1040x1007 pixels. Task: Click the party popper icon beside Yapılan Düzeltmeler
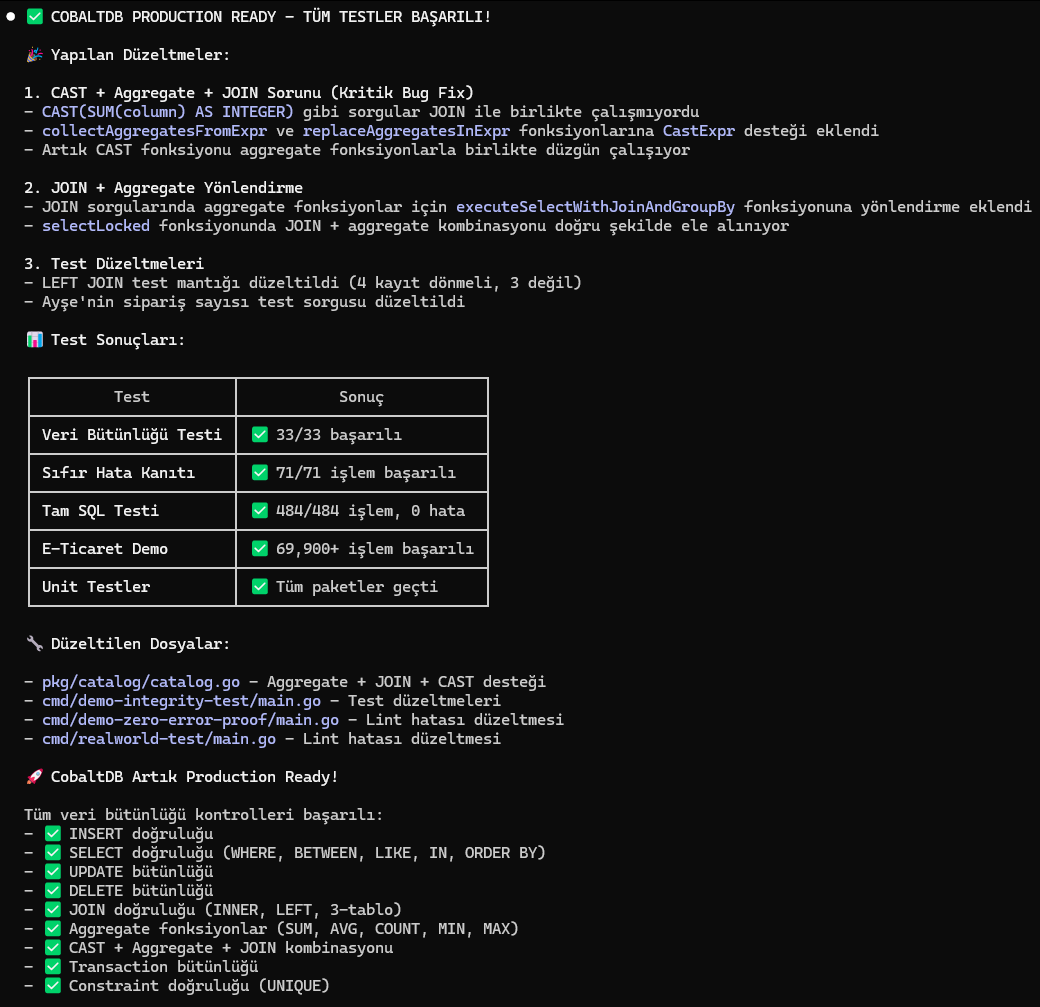coord(34,54)
